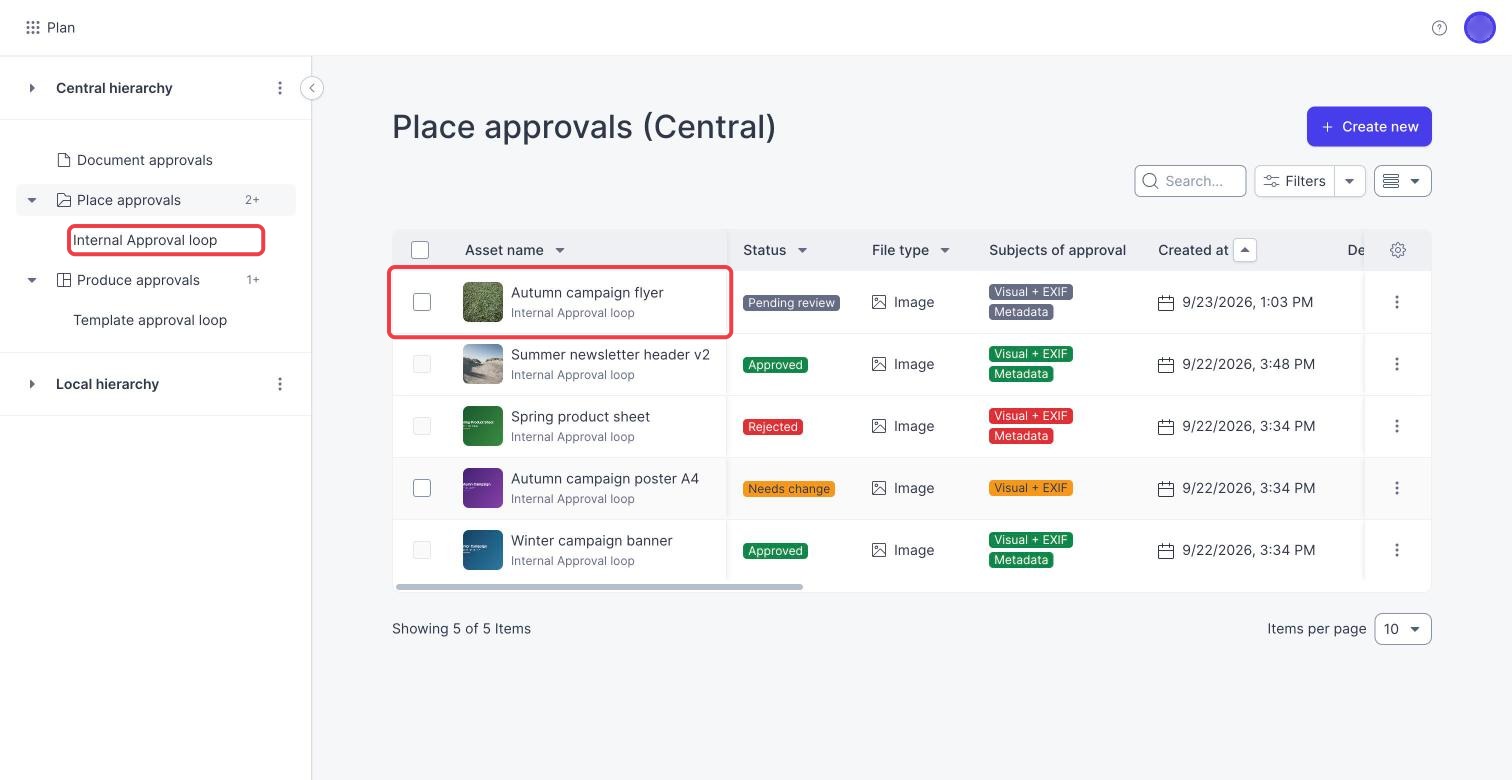Open the user profile avatar

pyautogui.click(x=1479, y=28)
